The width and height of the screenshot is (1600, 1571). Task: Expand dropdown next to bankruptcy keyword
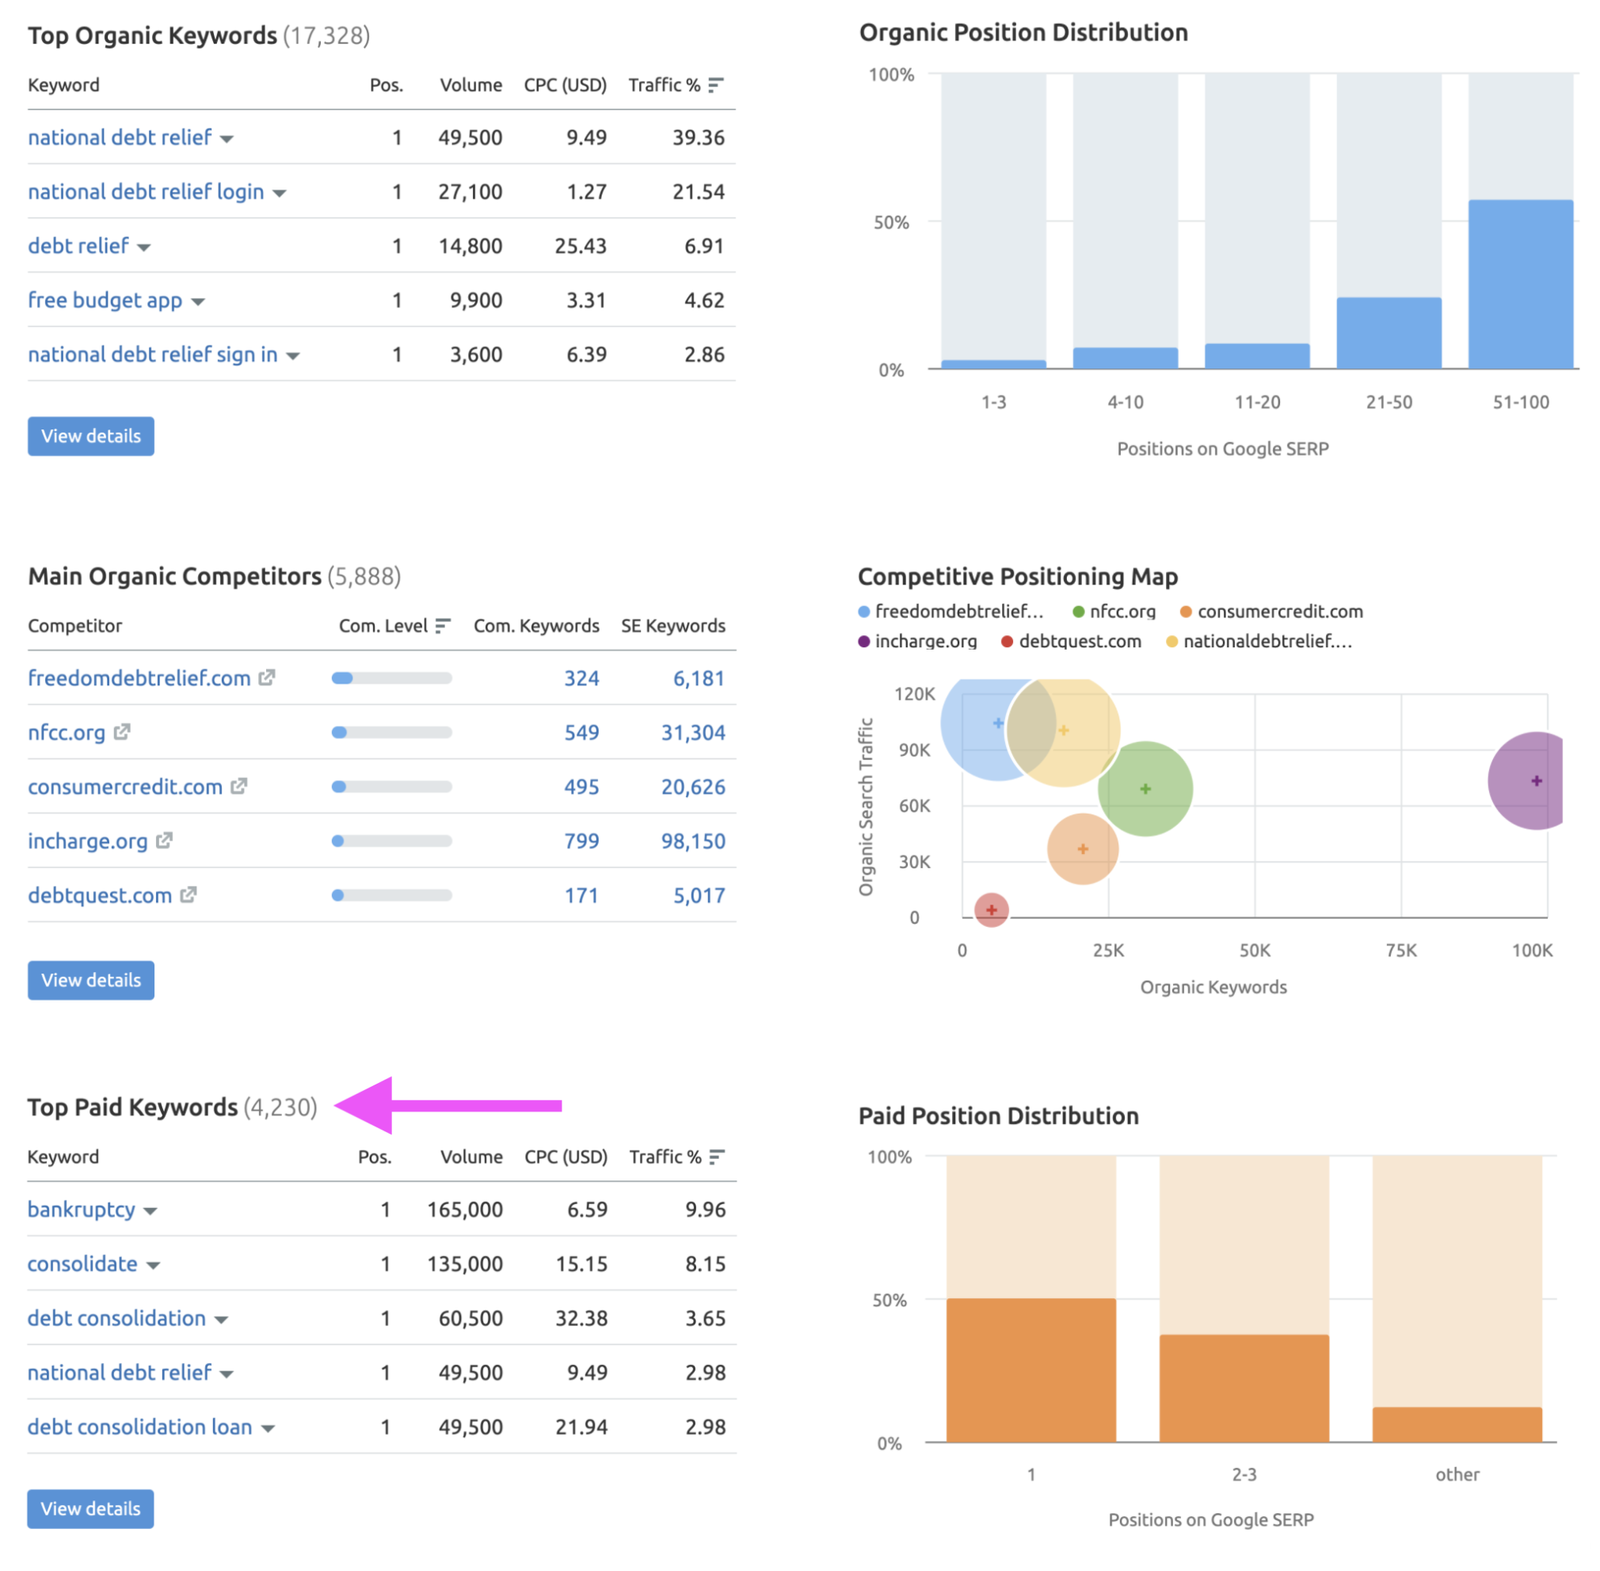[x=151, y=1211]
